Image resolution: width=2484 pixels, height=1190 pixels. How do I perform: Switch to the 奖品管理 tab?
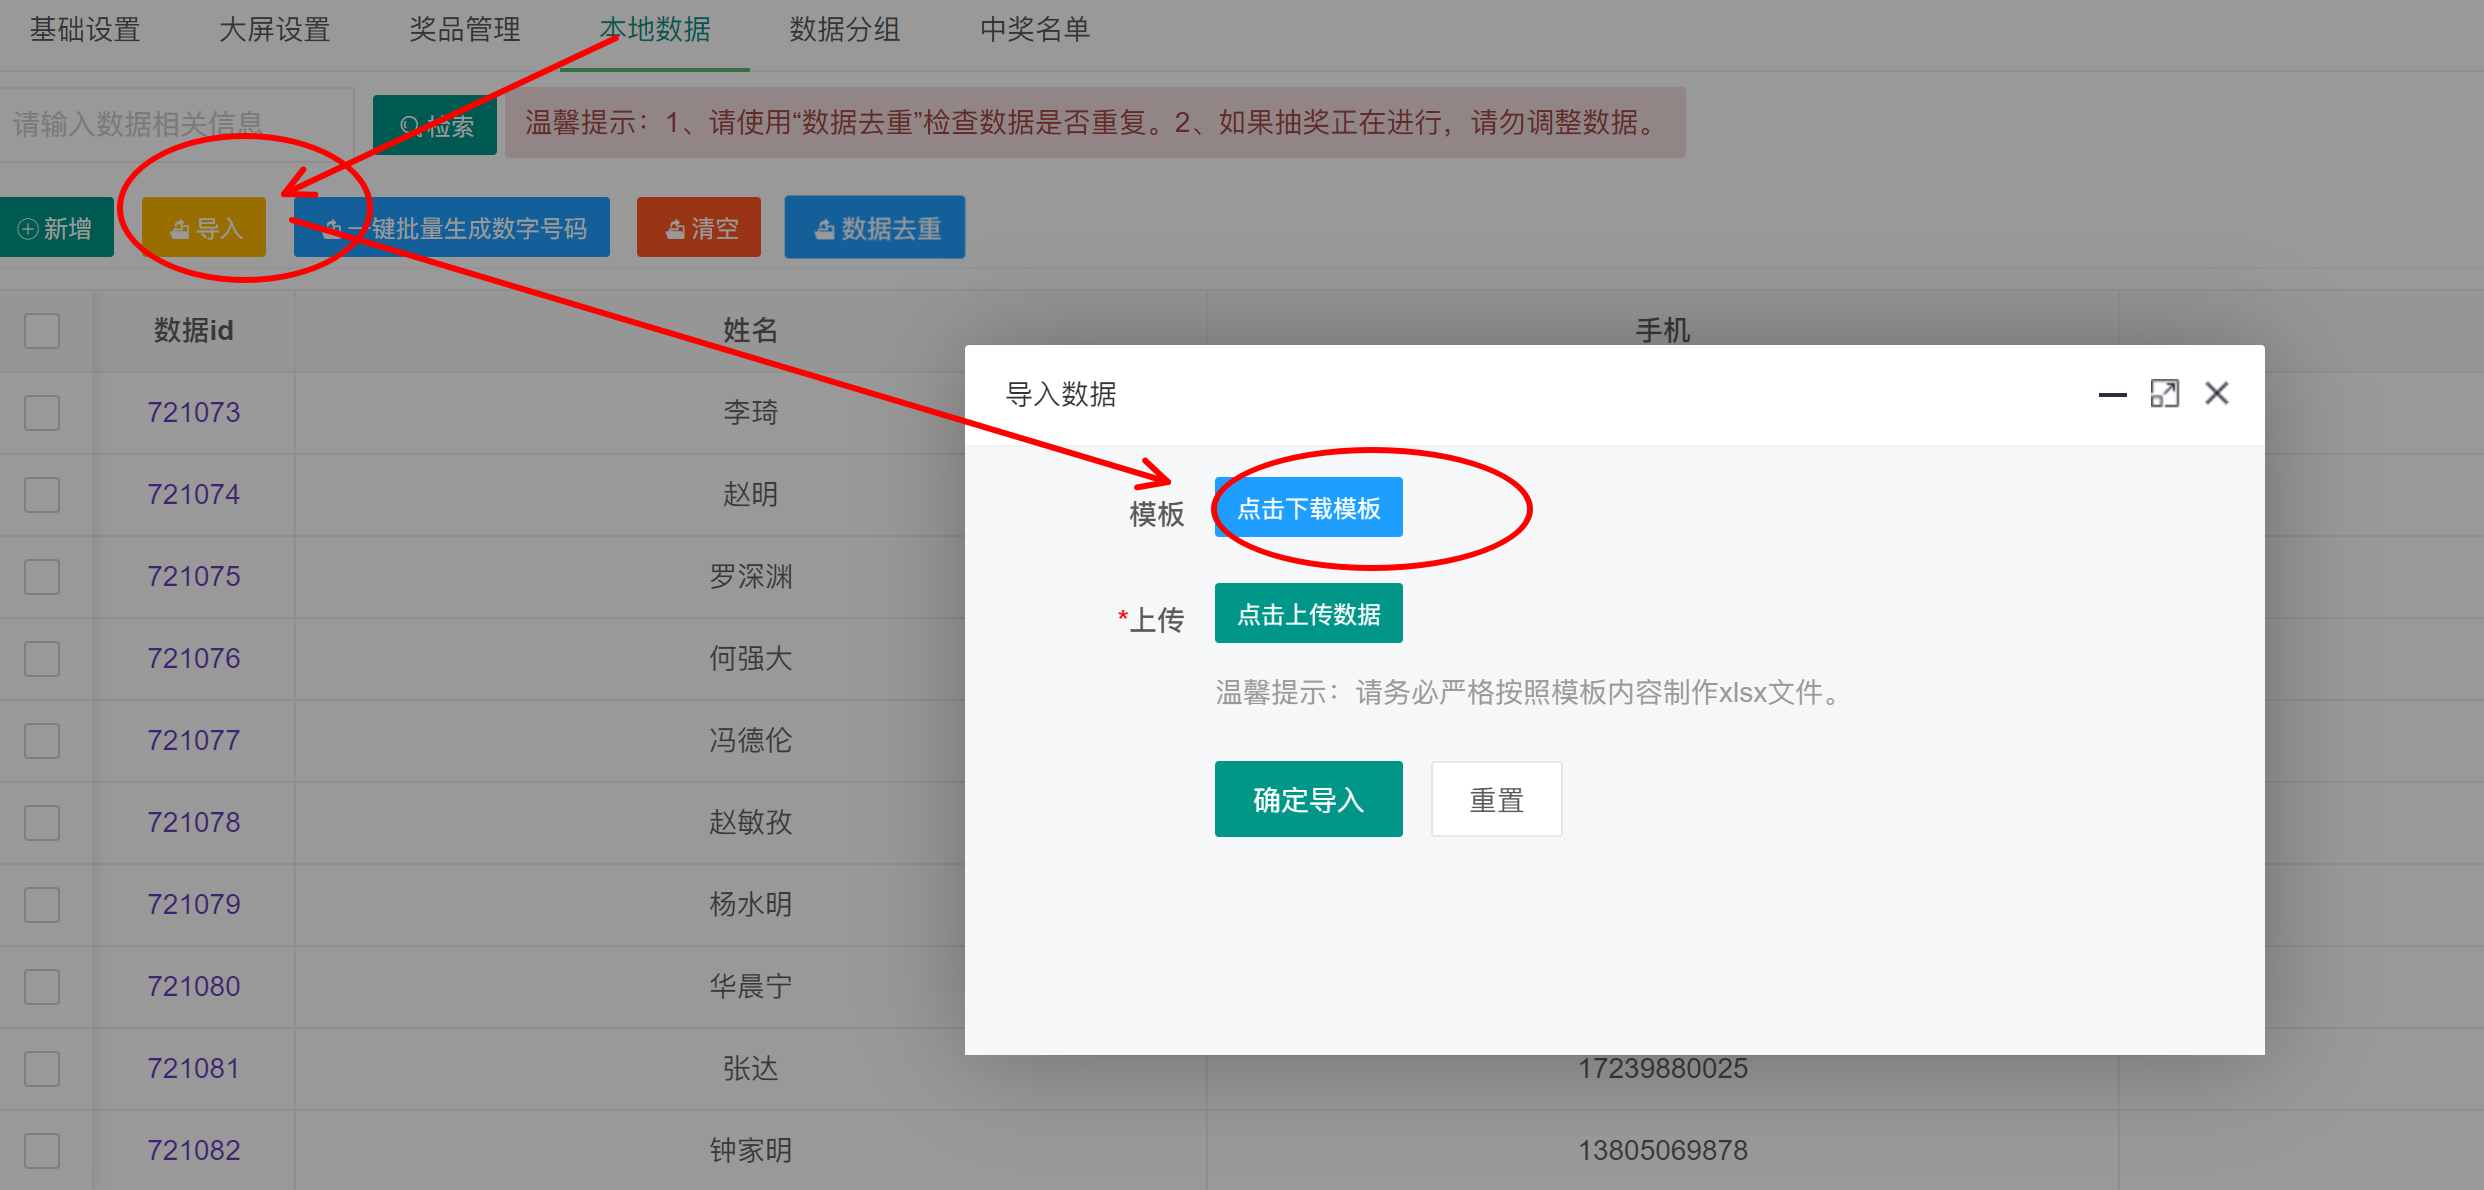[x=464, y=30]
